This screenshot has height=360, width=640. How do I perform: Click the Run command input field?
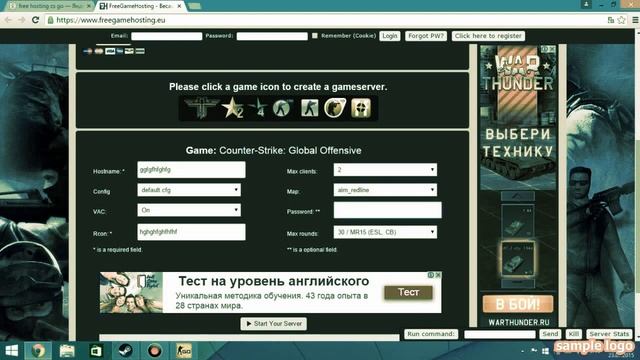point(500,334)
